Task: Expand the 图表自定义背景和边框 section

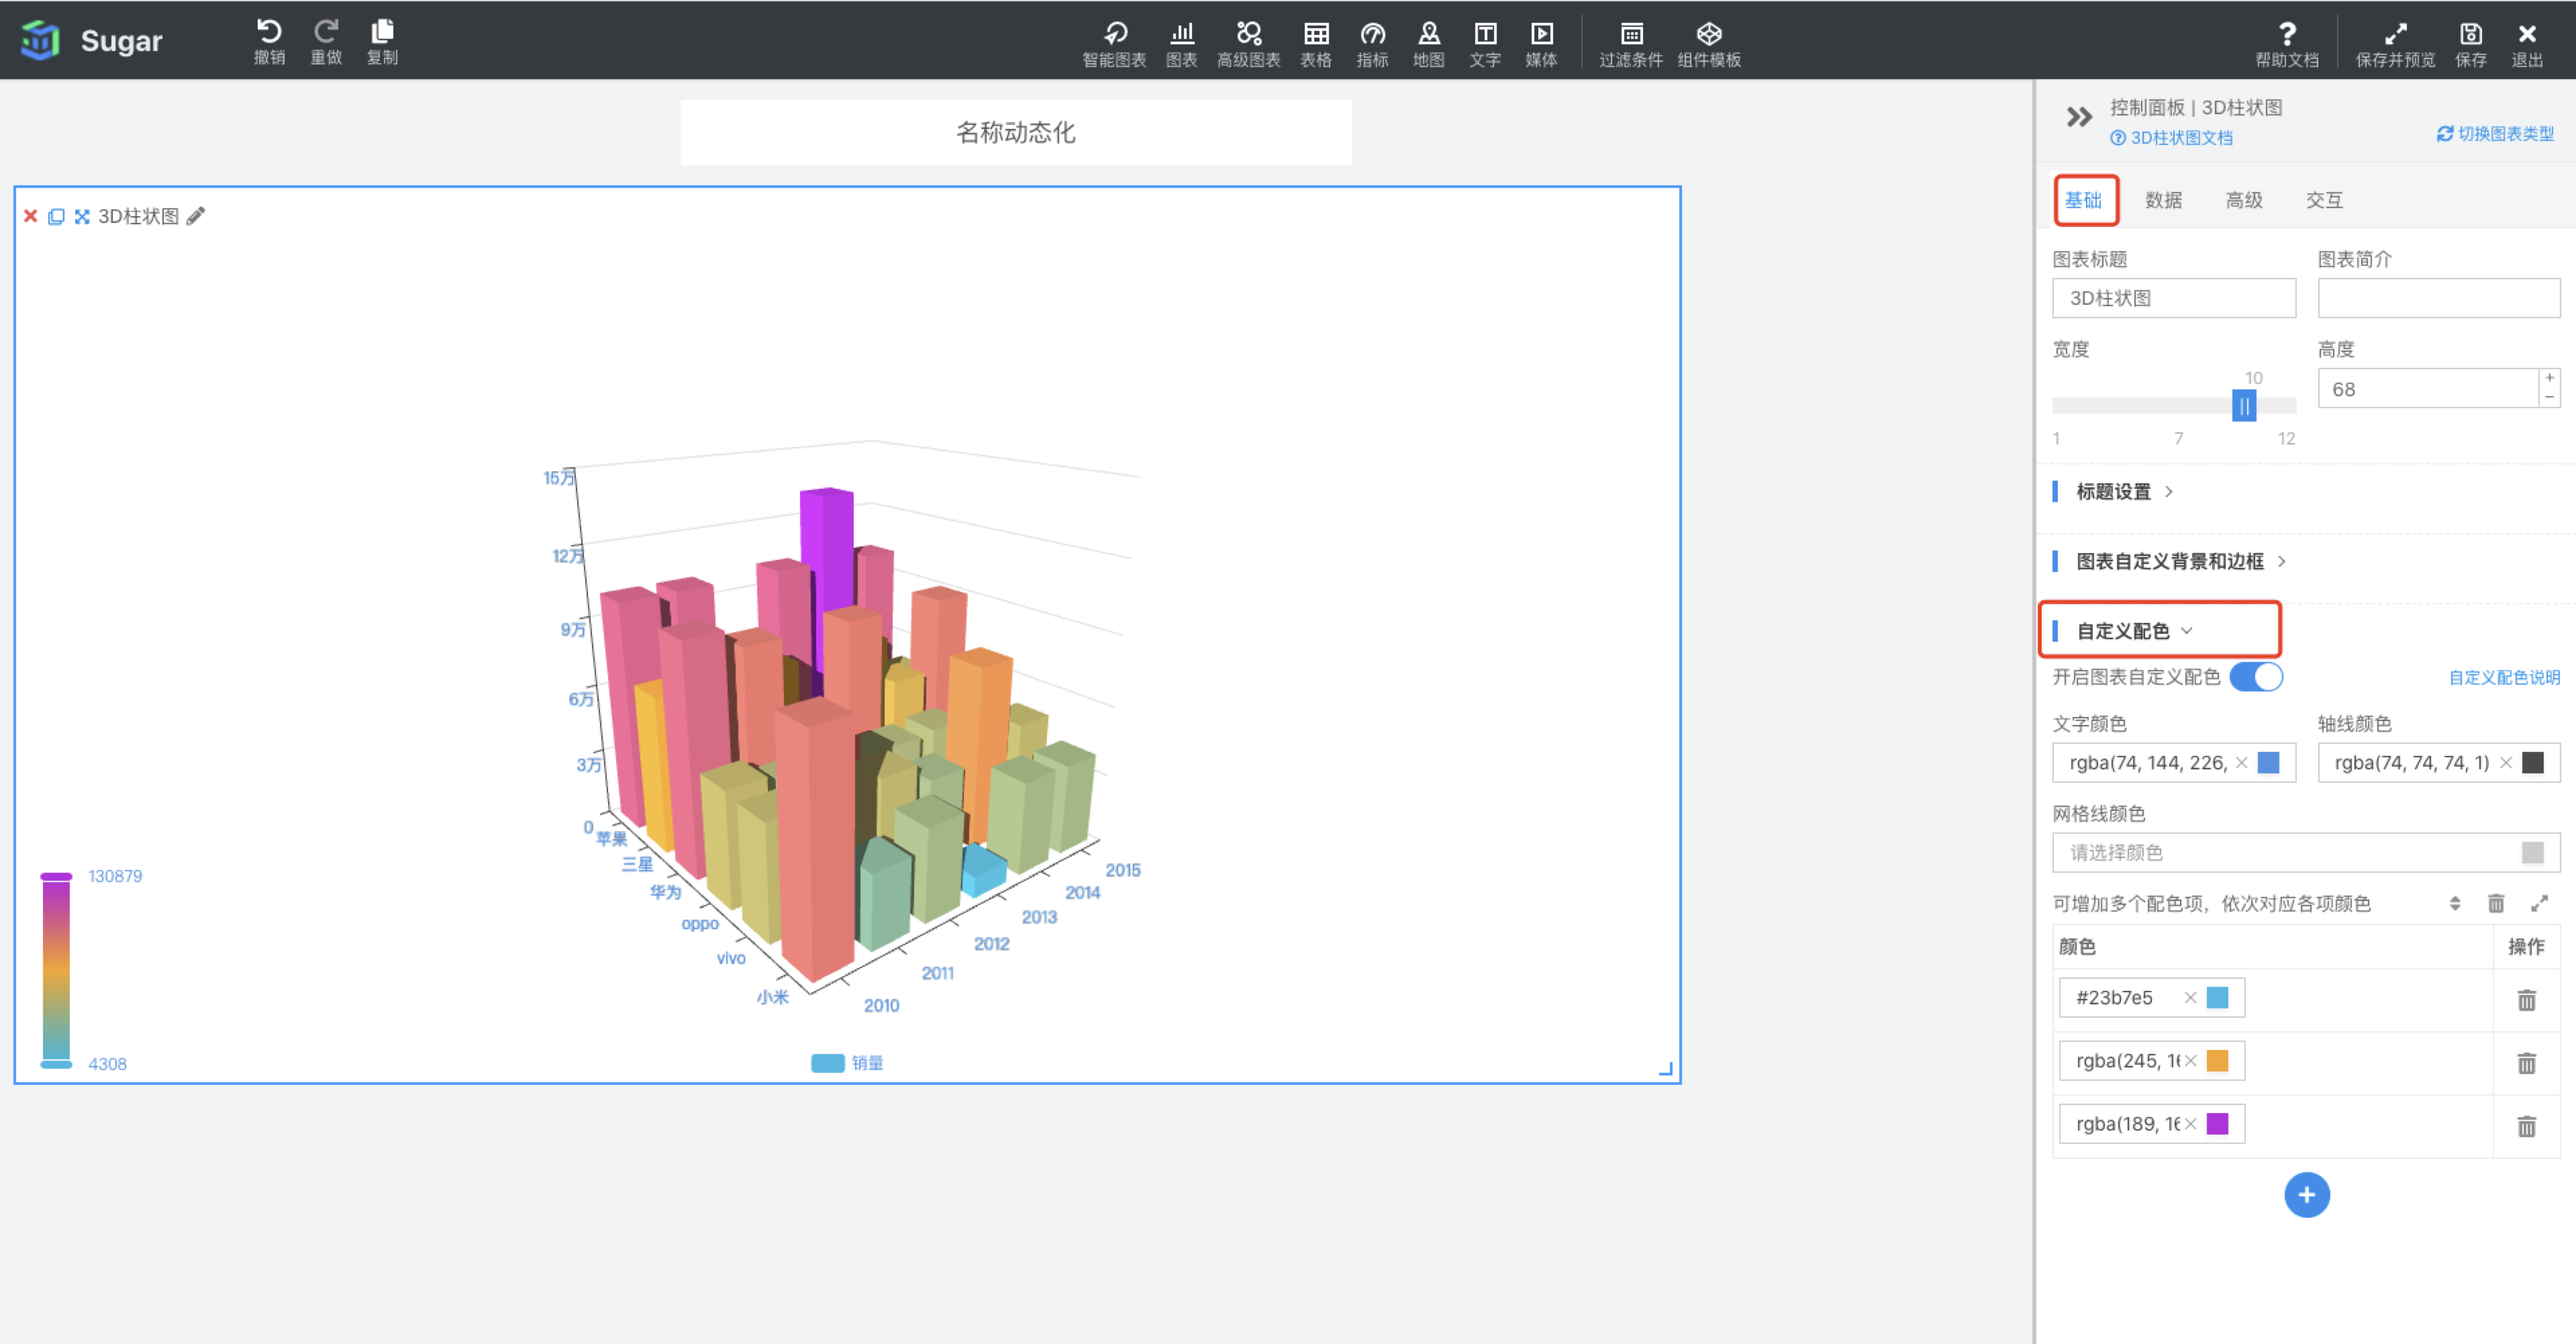Action: [x=2180, y=561]
